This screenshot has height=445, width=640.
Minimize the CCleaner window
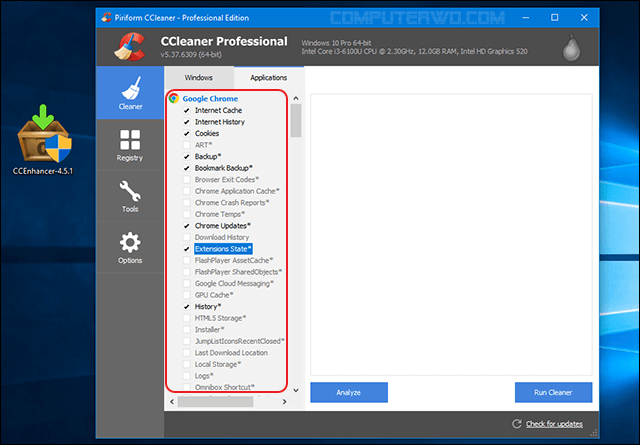(x=526, y=18)
